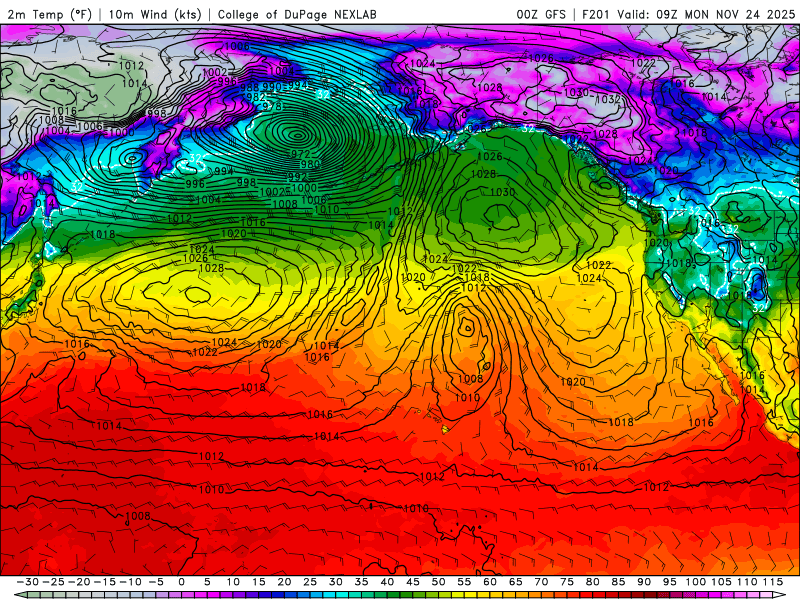Viewport: 800px width, 600px height.
Task: Click the 1032 isobar pressure label
Action: tap(608, 99)
